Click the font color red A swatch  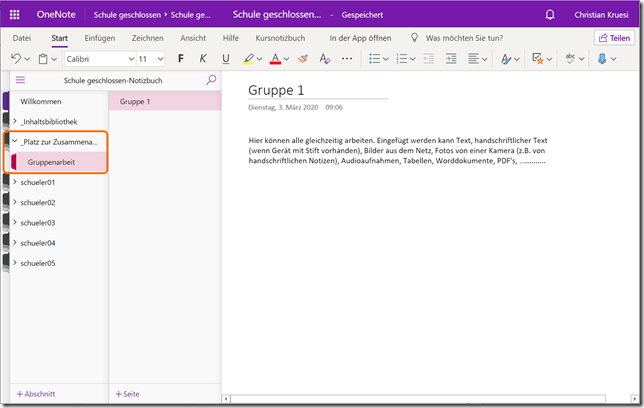point(275,59)
